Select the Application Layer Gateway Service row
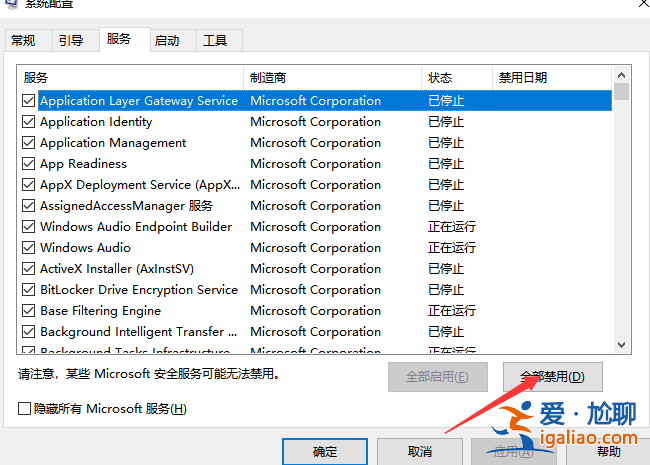The width and height of the screenshot is (650, 465). tap(325, 101)
